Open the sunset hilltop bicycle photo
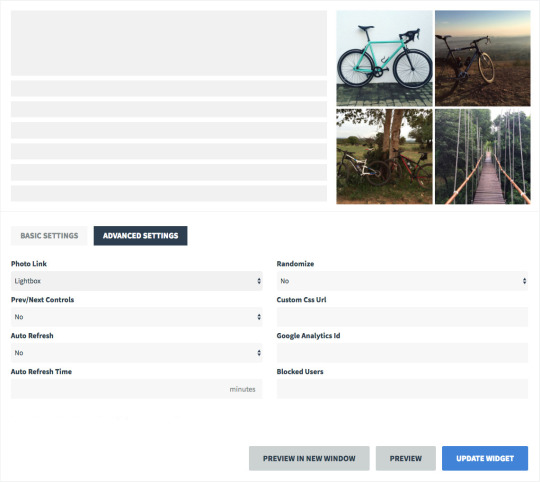540x482 pixels. pyautogui.click(x=483, y=58)
